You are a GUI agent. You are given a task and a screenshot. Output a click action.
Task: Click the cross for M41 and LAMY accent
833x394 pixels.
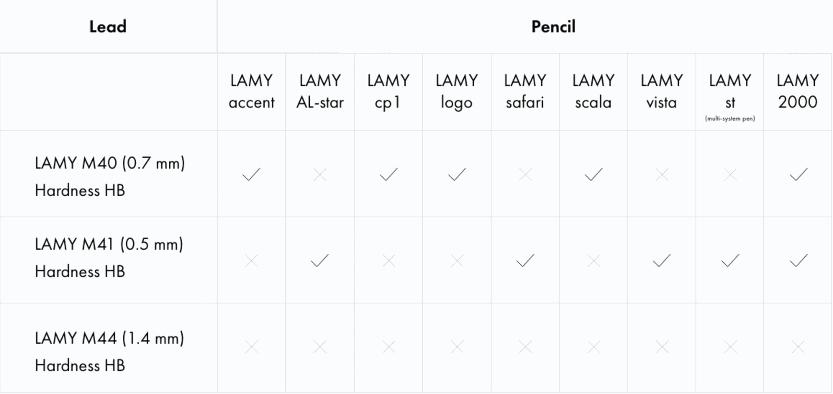251,261
